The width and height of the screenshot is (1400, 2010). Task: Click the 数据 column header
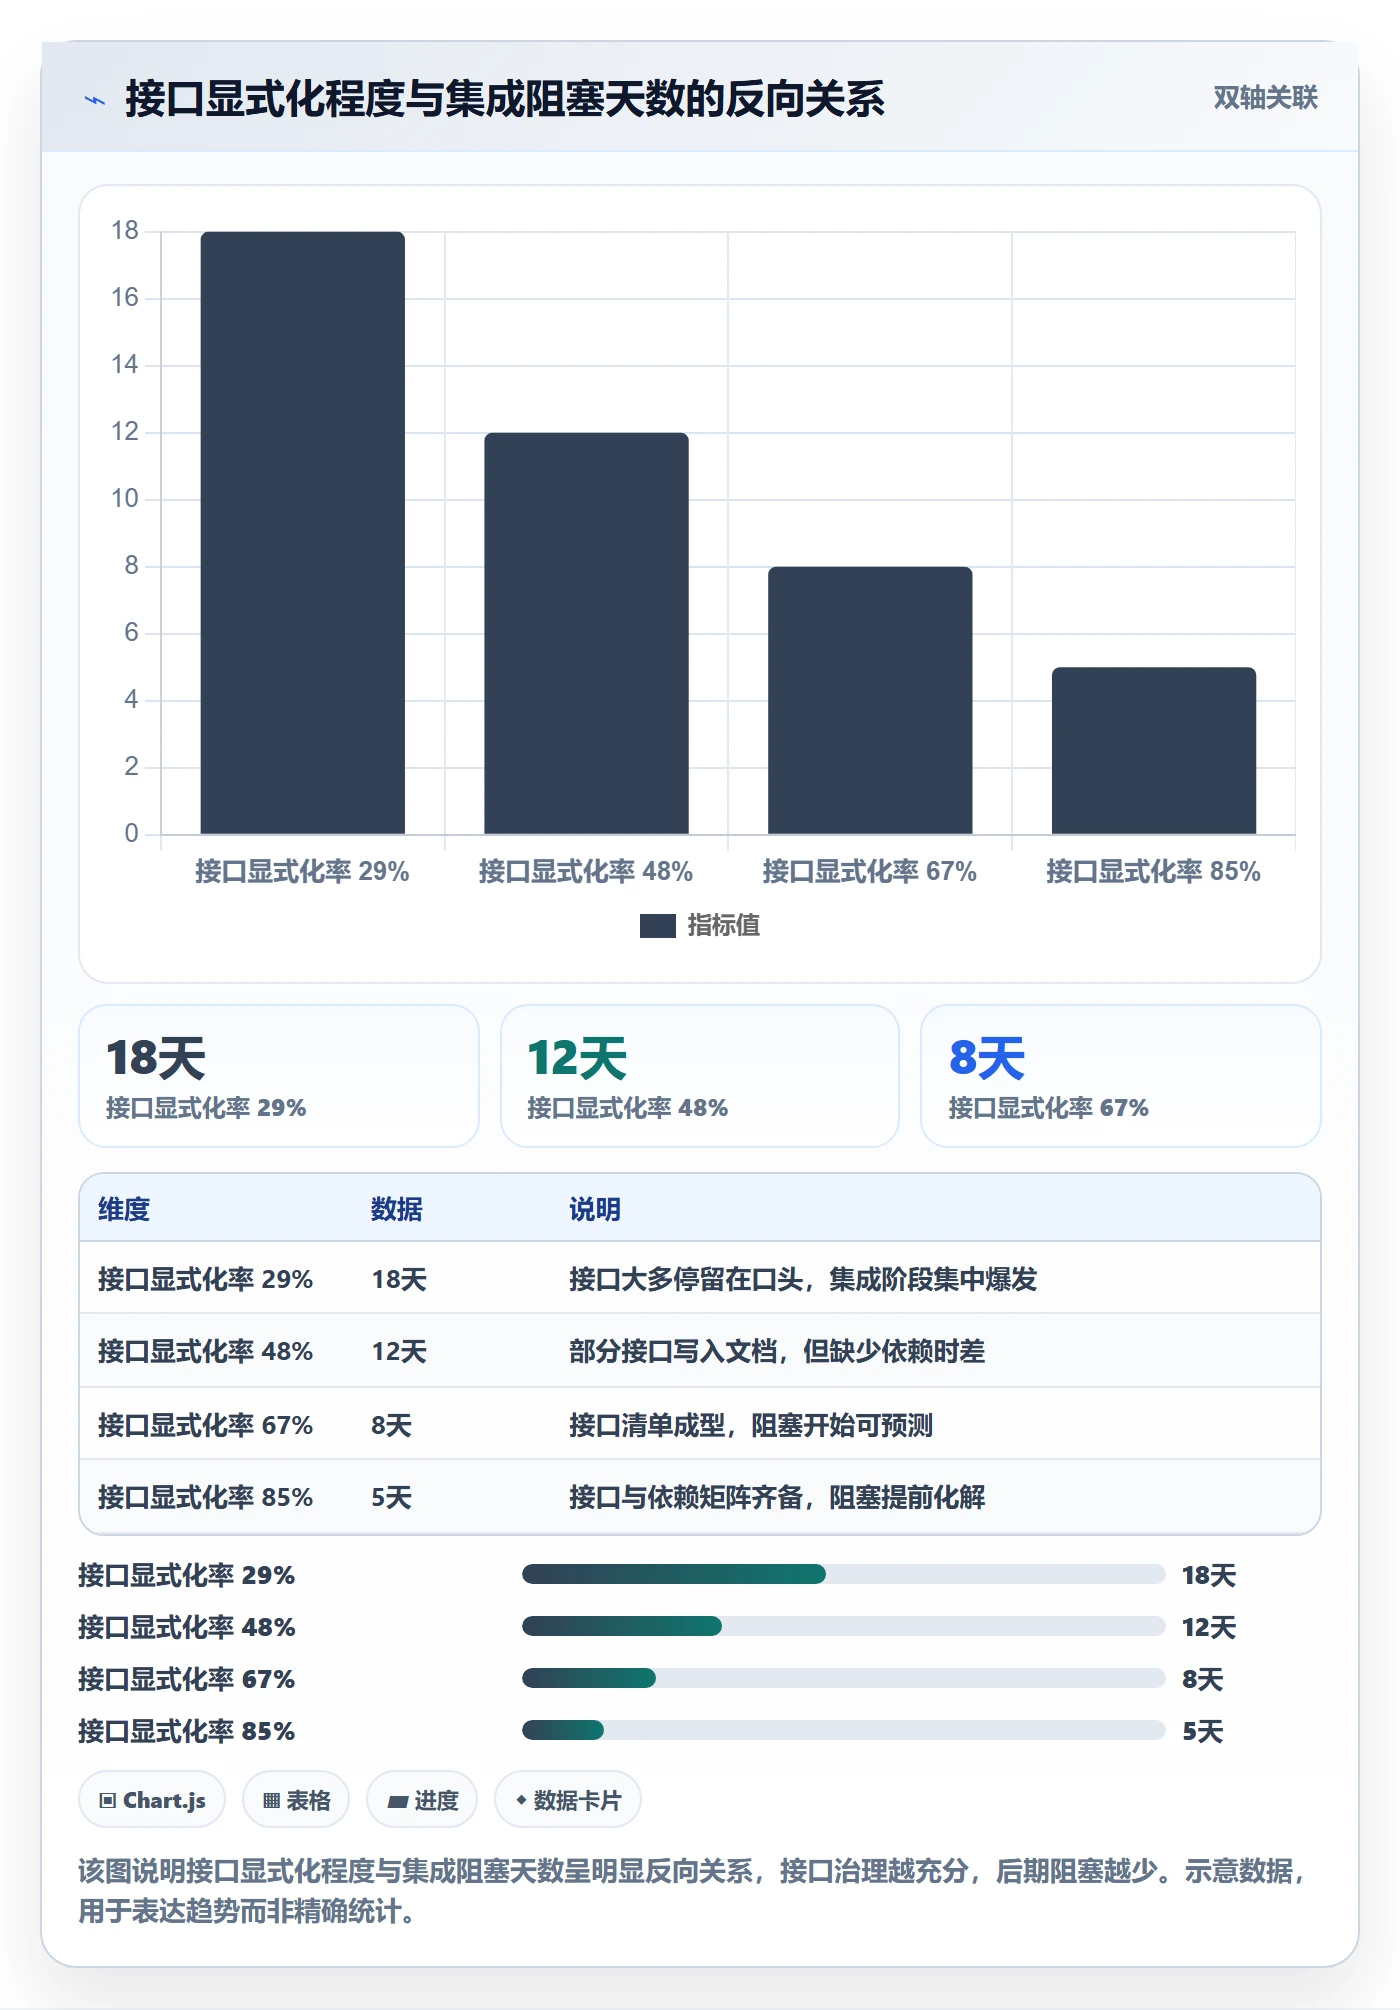tap(397, 1209)
